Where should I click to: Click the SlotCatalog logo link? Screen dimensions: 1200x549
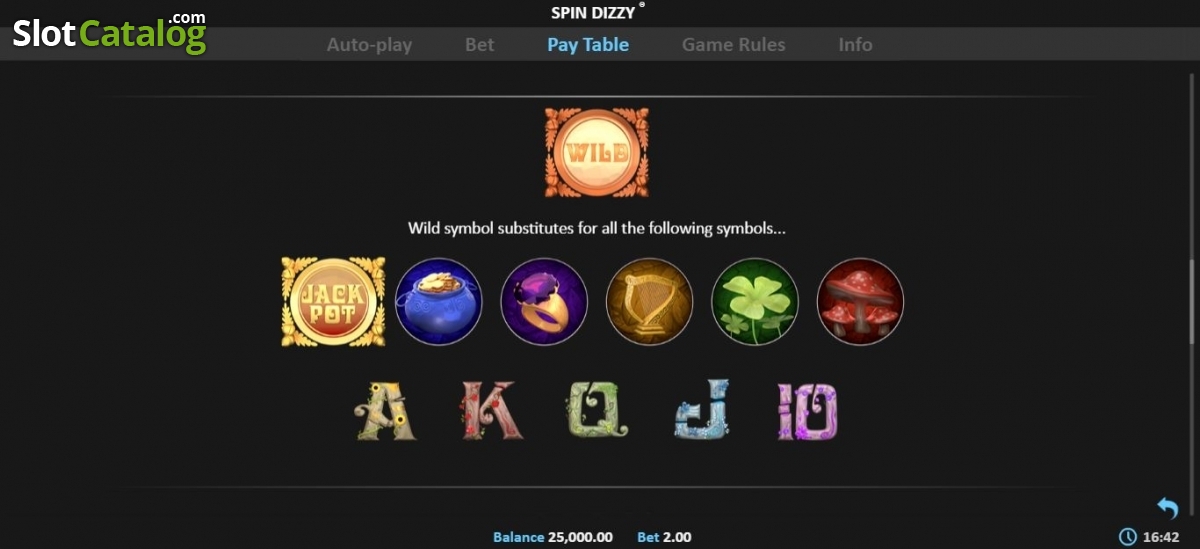coord(109,33)
